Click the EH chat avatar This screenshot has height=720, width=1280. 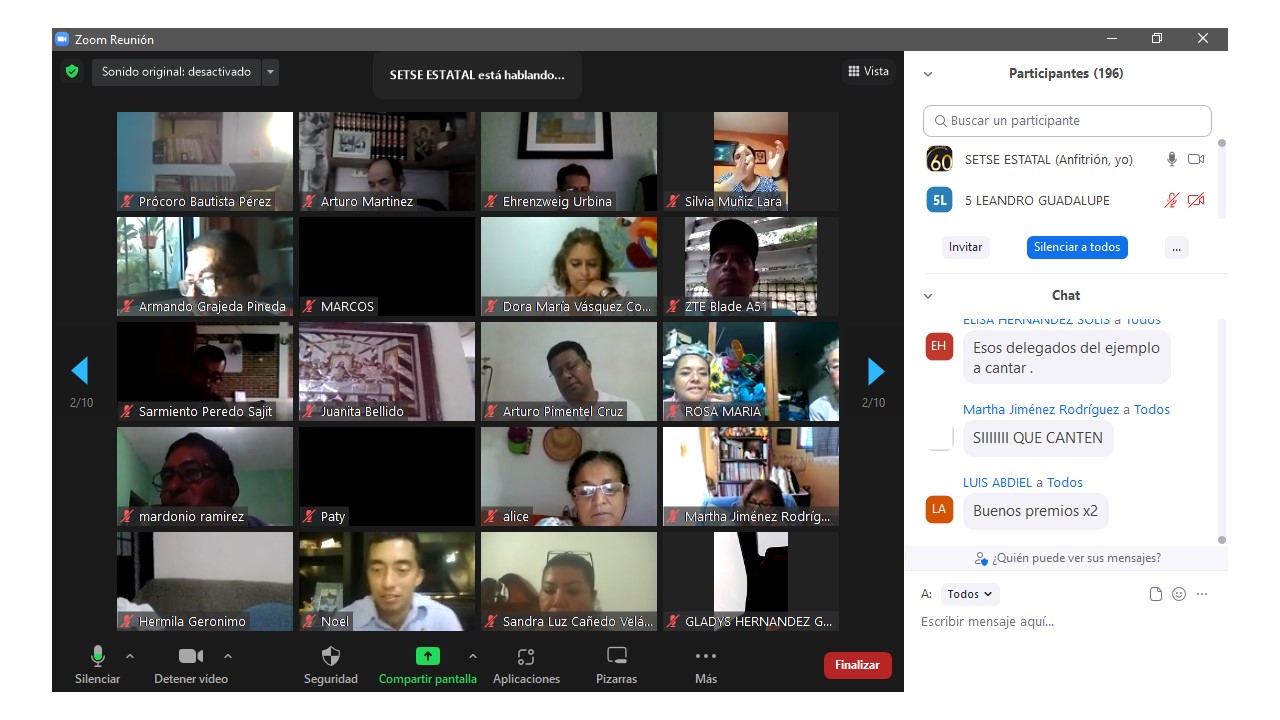[939, 346]
